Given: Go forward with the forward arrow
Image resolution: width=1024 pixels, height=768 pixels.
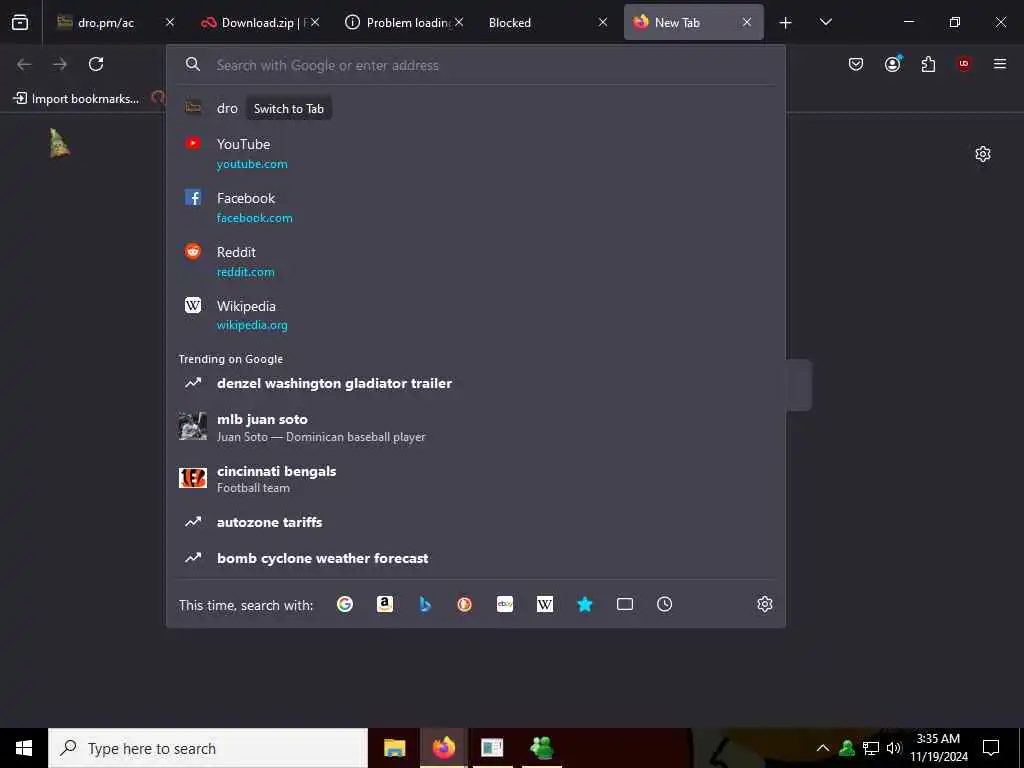Looking at the screenshot, I should pos(60,64).
